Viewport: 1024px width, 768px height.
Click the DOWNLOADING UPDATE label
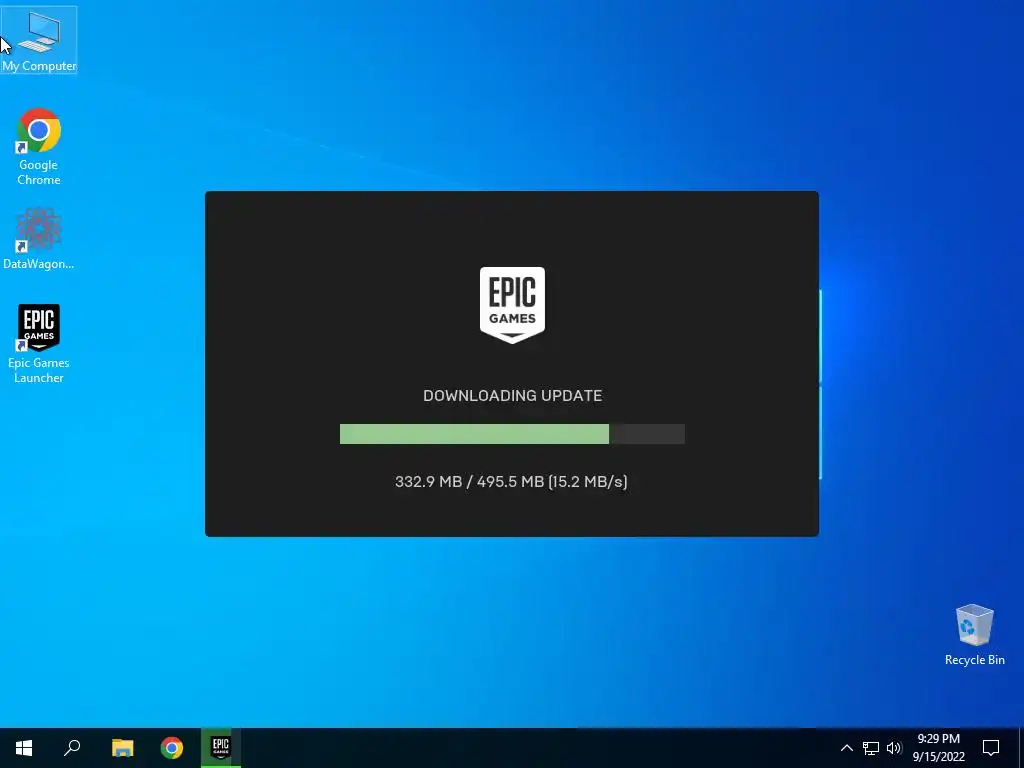coord(512,396)
